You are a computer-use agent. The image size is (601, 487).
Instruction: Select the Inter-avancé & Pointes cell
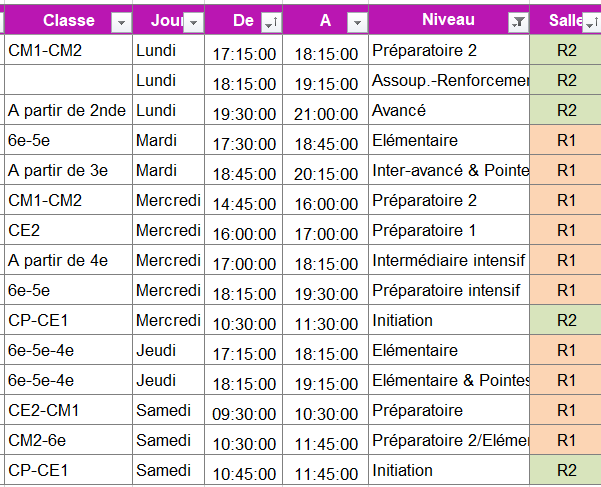tap(449, 170)
